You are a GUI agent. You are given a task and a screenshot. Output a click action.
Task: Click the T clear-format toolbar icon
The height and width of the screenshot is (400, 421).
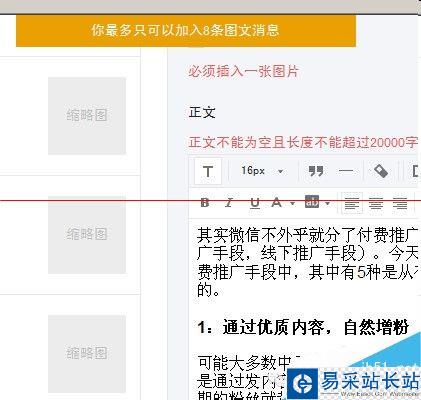tap(208, 171)
